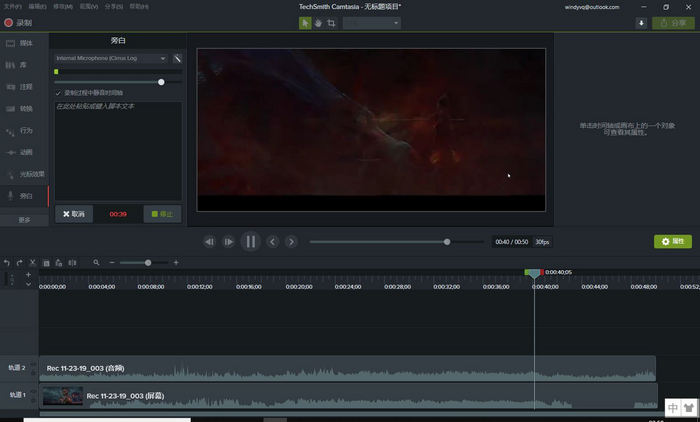The width and height of the screenshot is (700, 422).
Task: Open the Modify menu
Action: coord(63,7)
